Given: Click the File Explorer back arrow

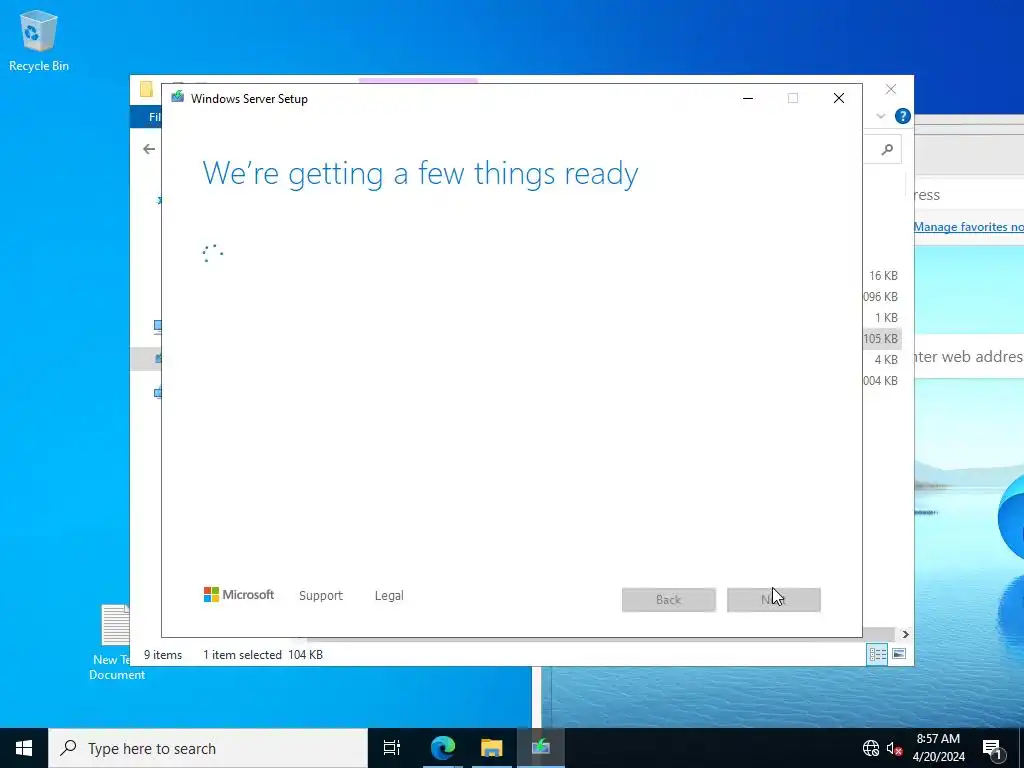Looking at the screenshot, I should [x=149, y=150].
